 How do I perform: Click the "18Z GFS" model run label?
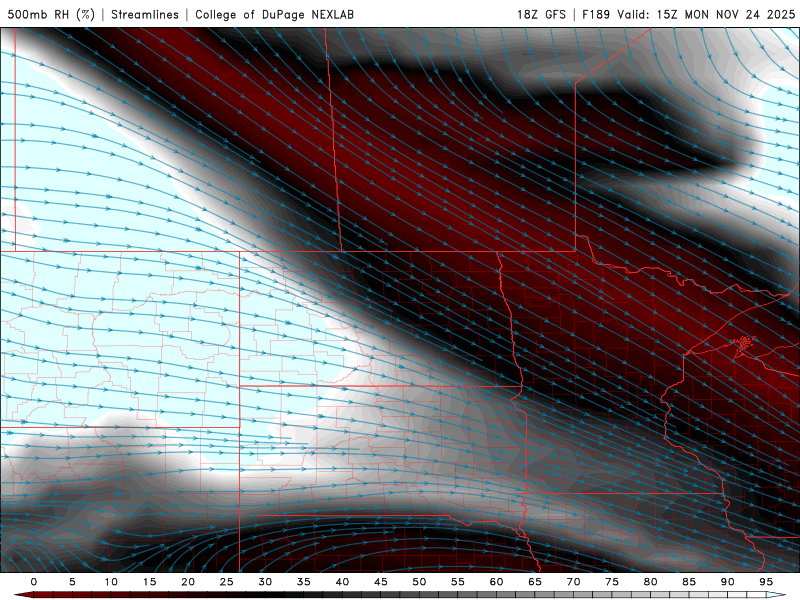pyautogui.click(x=541, y=14)
